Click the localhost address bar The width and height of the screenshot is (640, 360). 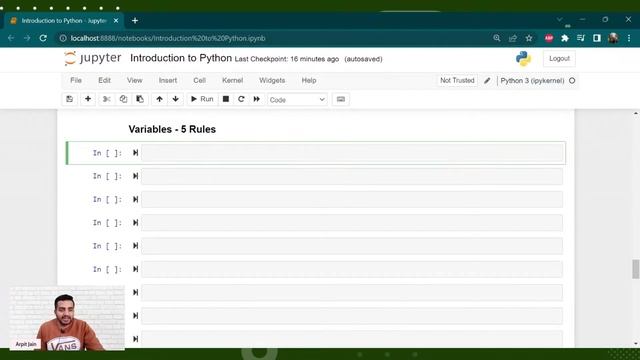pyautogui.click(x=273, y=38)
